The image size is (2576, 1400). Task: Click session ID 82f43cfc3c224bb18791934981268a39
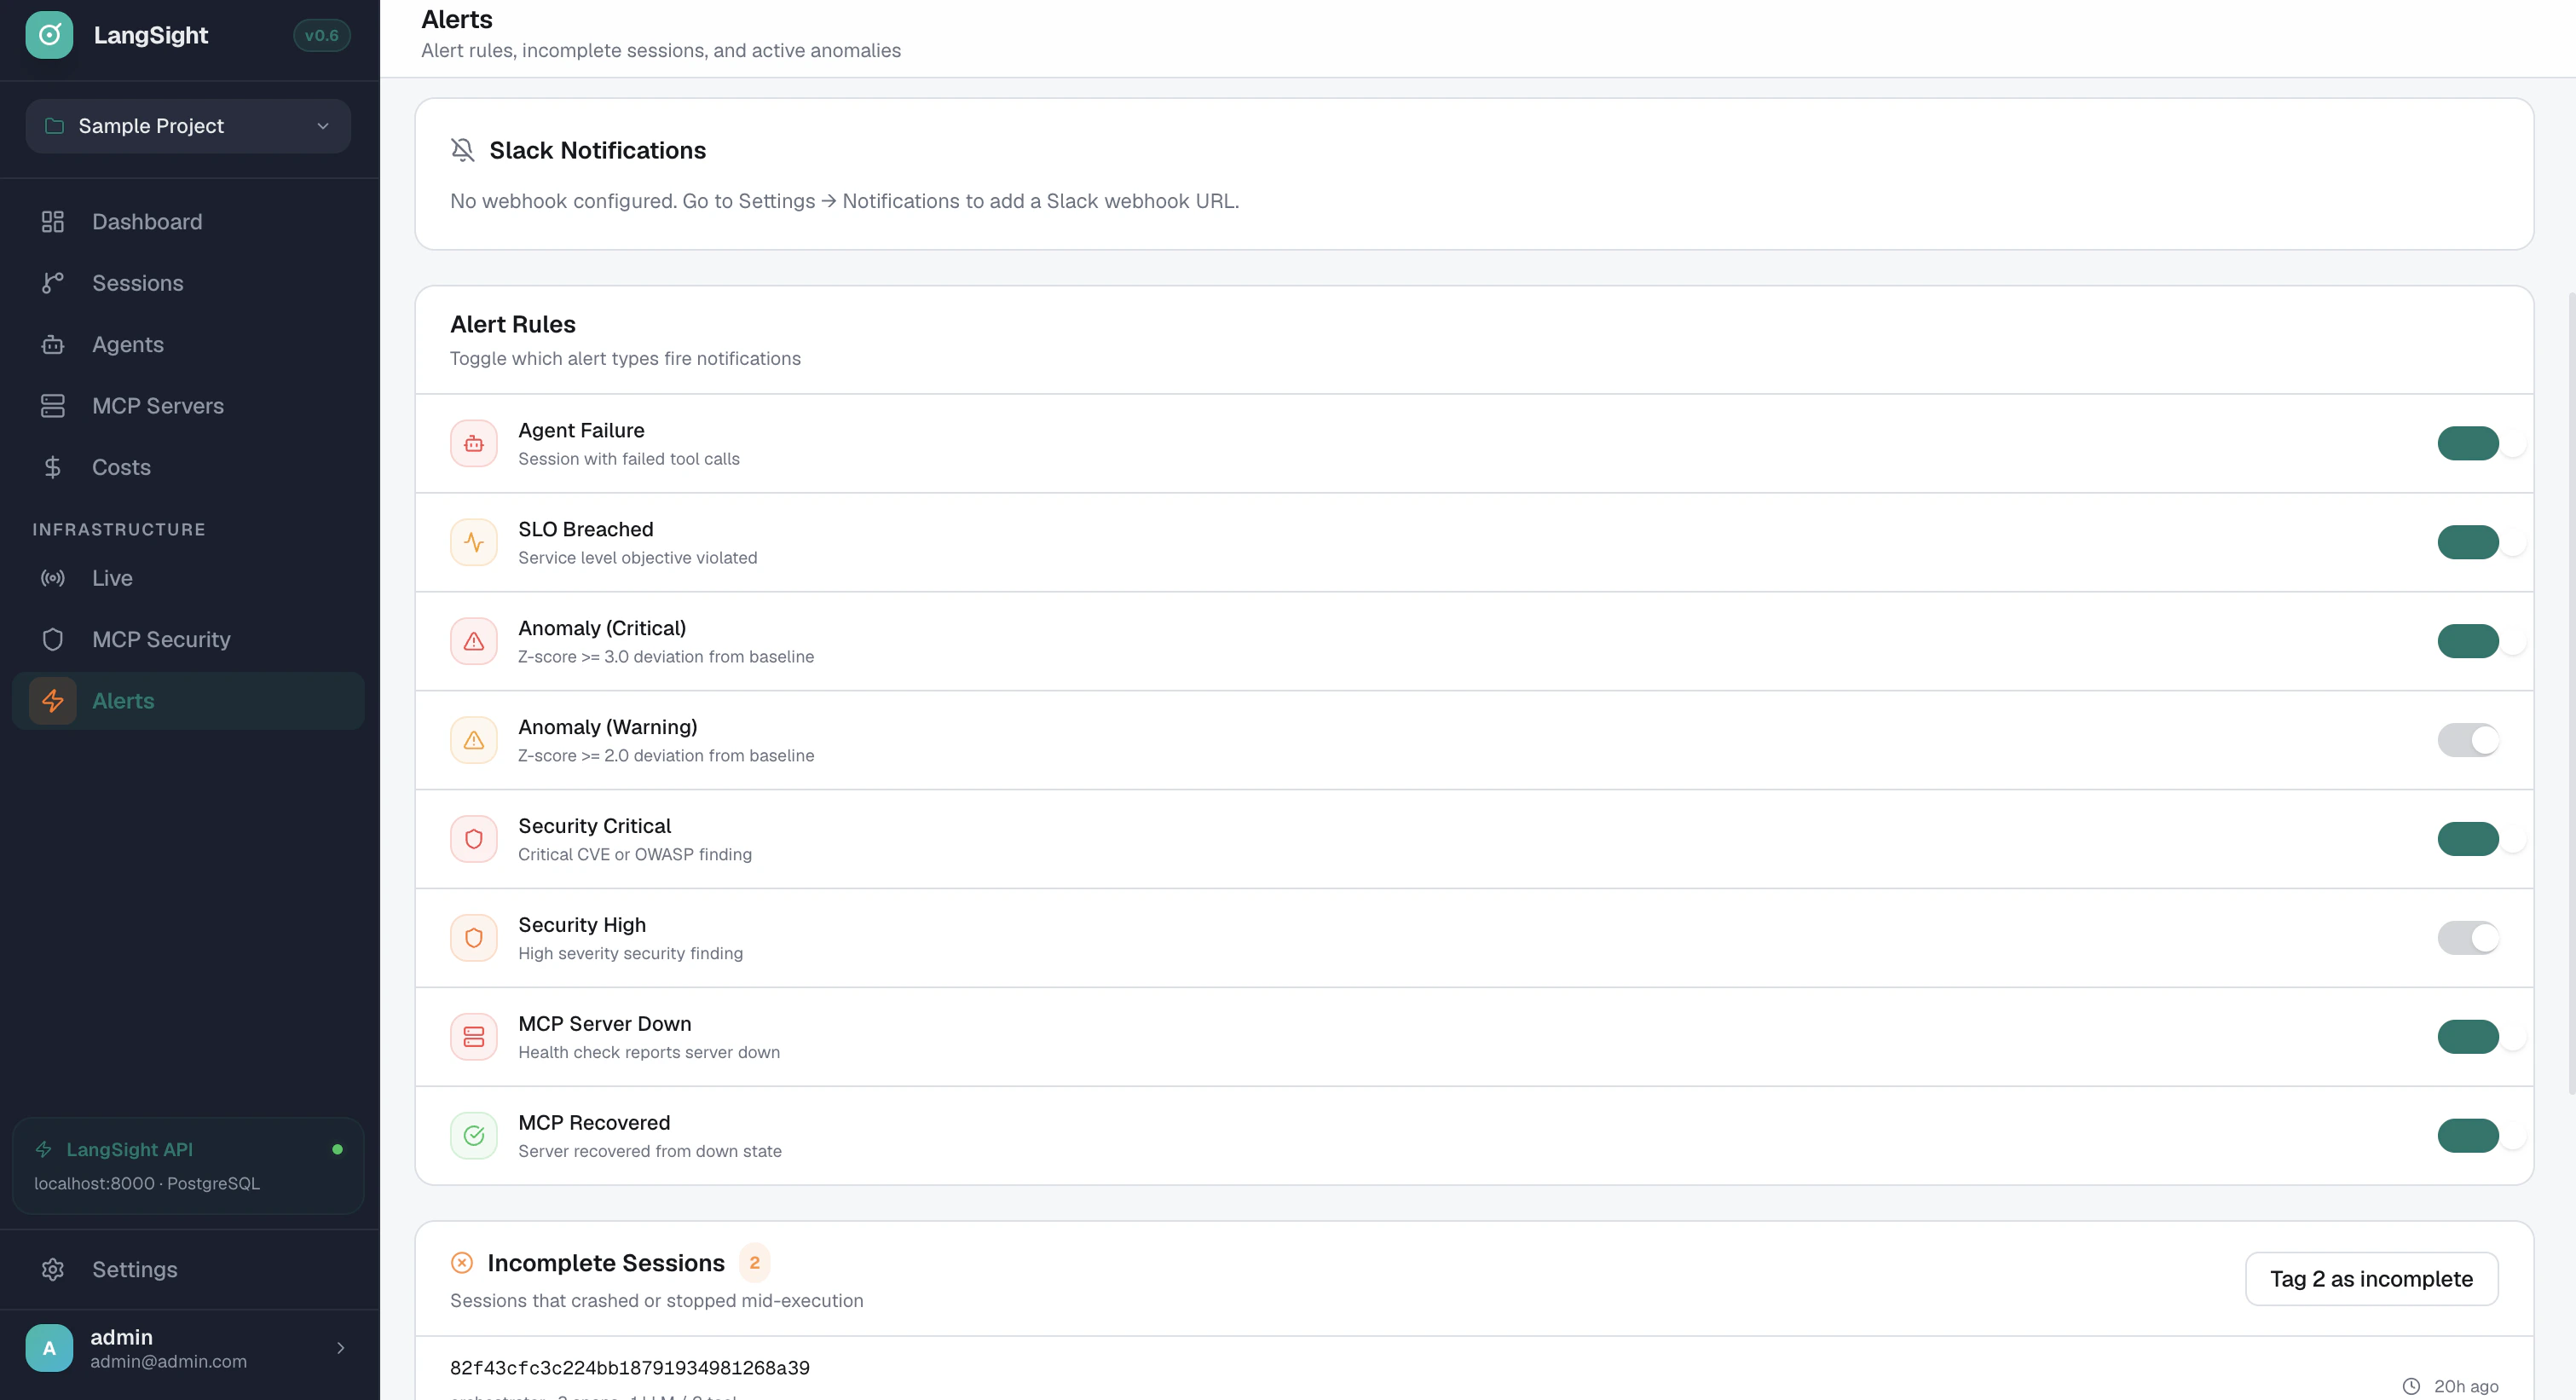pos(630,1368)
